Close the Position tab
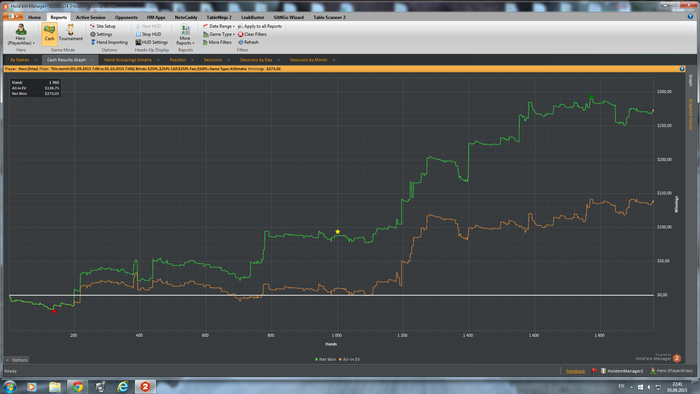This screenshot has height=394, width=700. pos(192,60)
